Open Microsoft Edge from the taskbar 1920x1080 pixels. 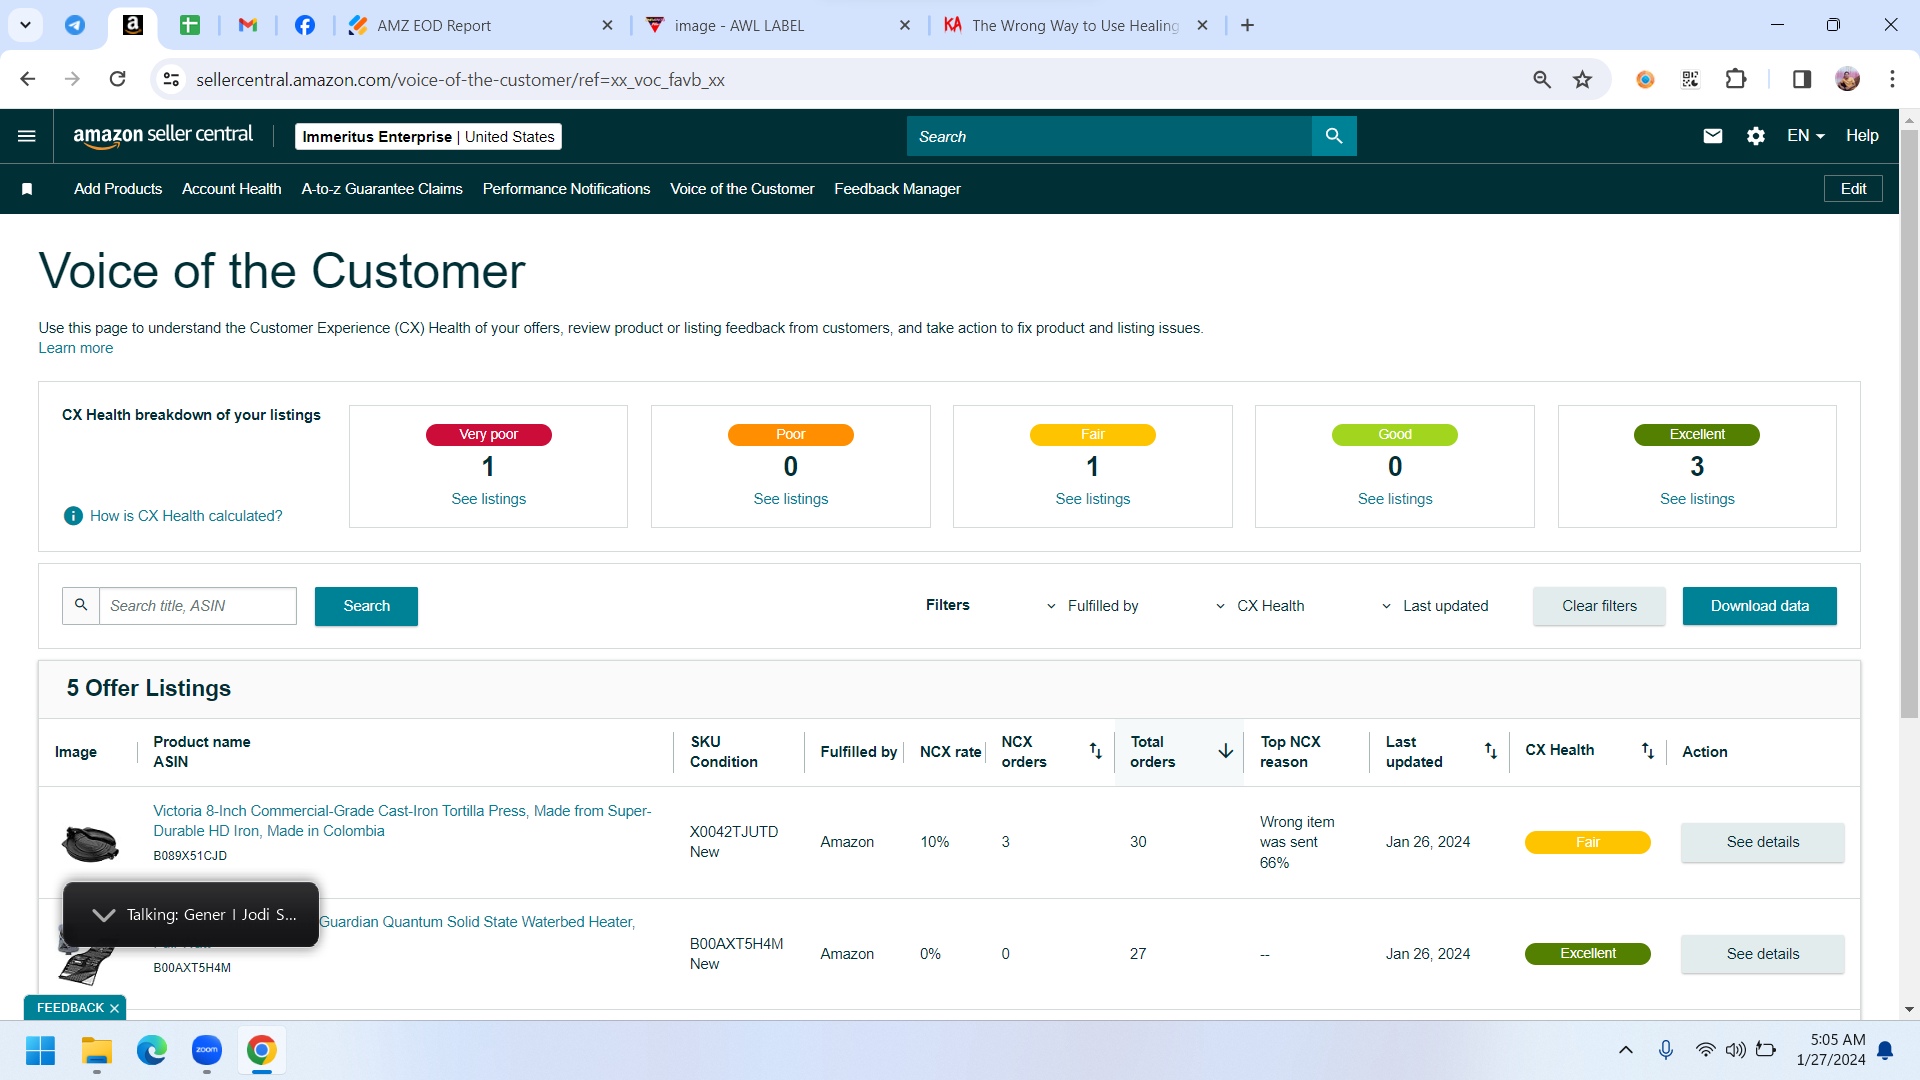point(152,1050)
